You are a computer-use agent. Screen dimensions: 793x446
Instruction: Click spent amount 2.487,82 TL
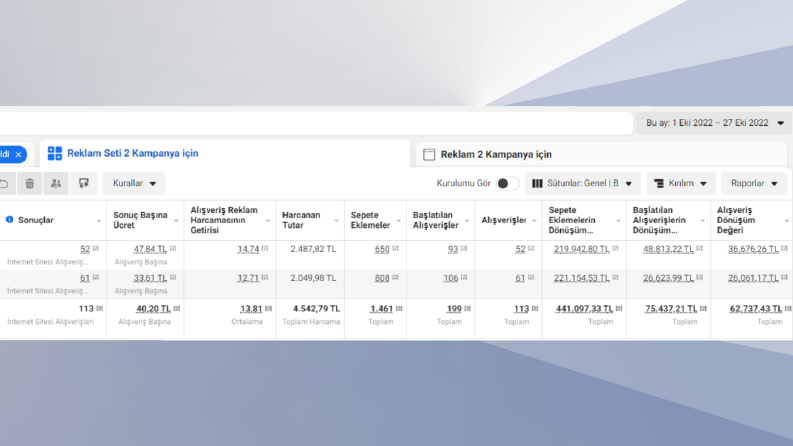[x=313, y=249]
